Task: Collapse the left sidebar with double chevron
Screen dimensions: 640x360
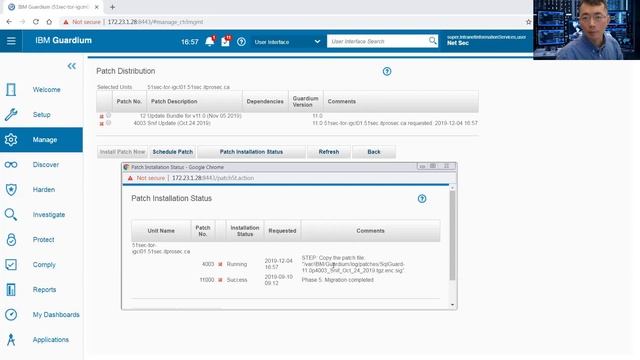Action: point(72,66)
